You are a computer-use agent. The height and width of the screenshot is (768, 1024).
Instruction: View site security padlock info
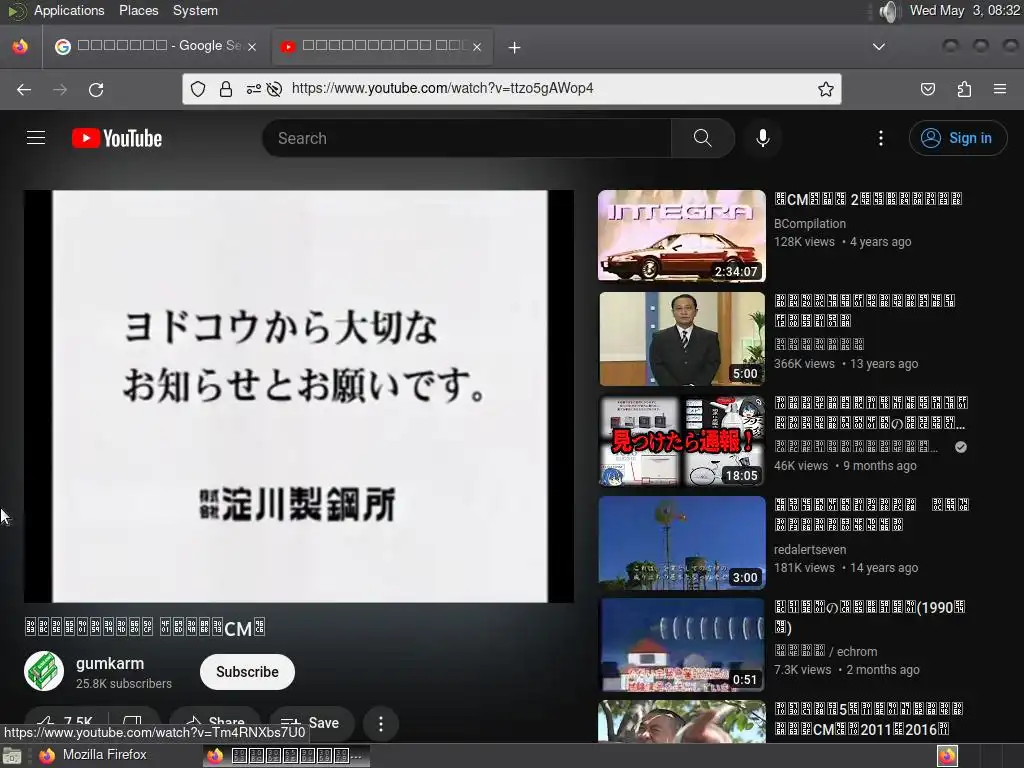tap(226, 89)
